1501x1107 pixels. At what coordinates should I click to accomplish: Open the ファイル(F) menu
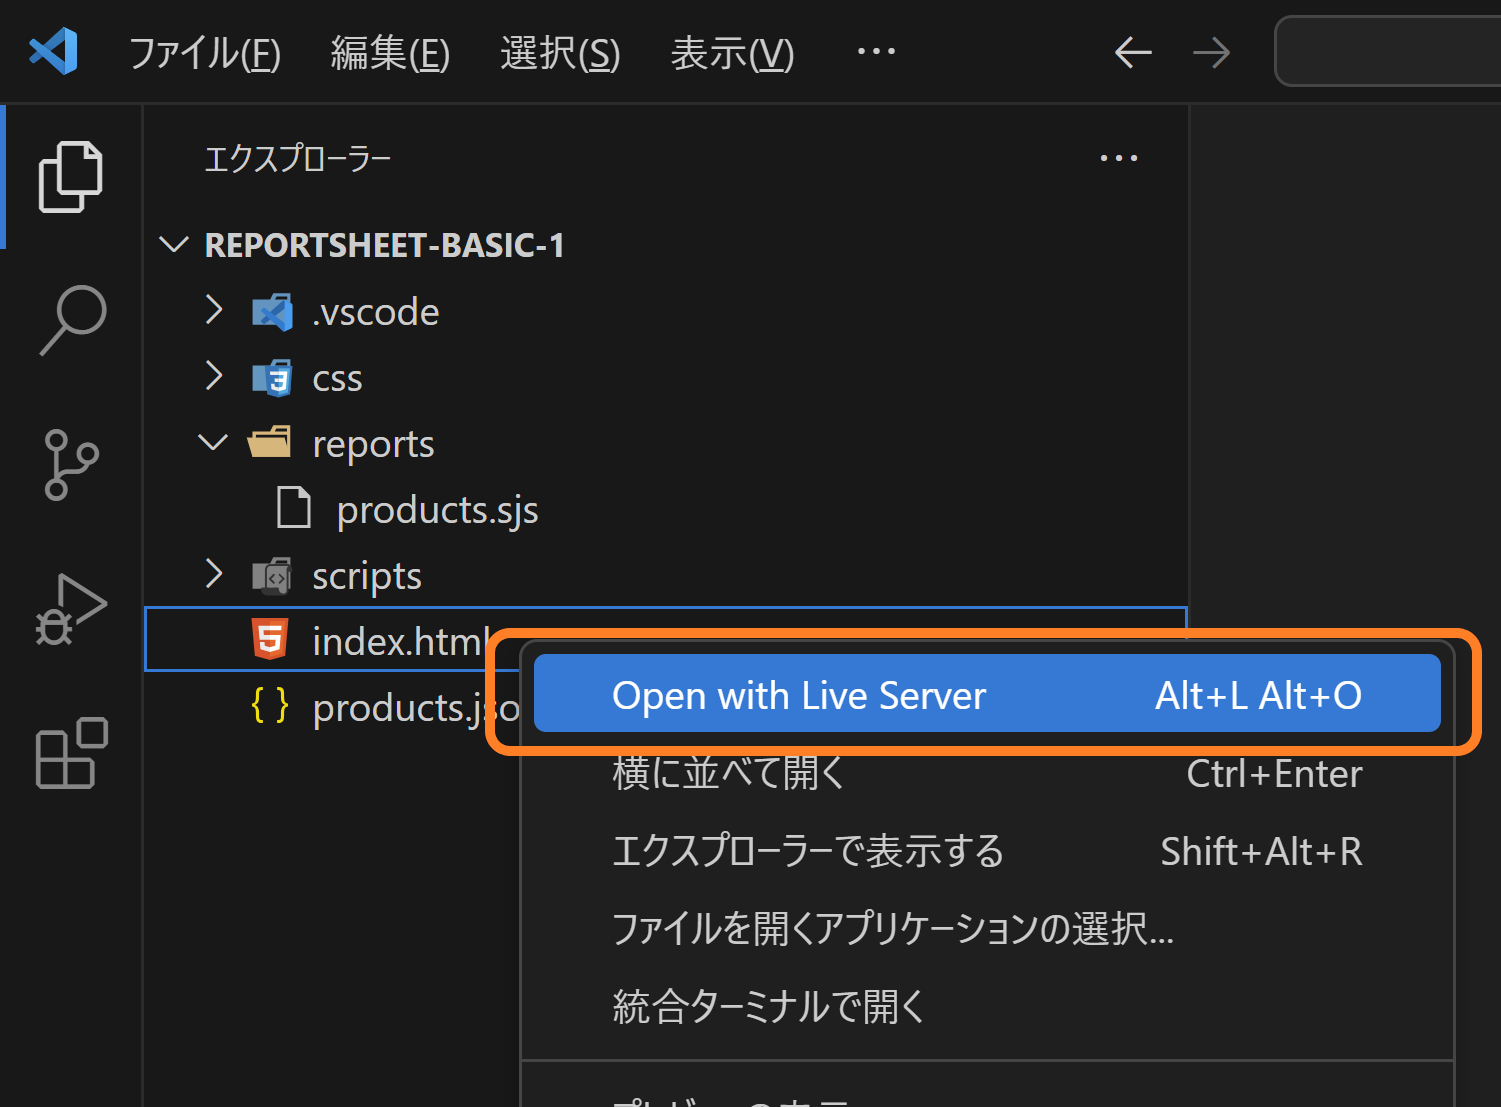205,53
